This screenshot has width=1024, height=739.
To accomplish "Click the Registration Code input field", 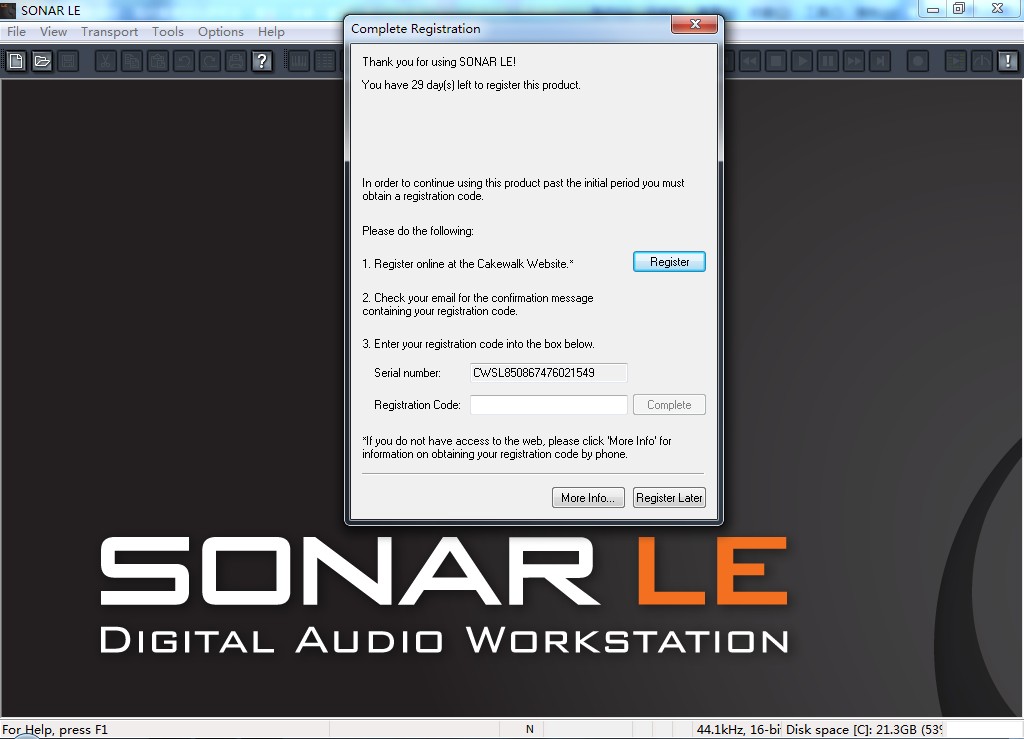I will pos(549,405).
